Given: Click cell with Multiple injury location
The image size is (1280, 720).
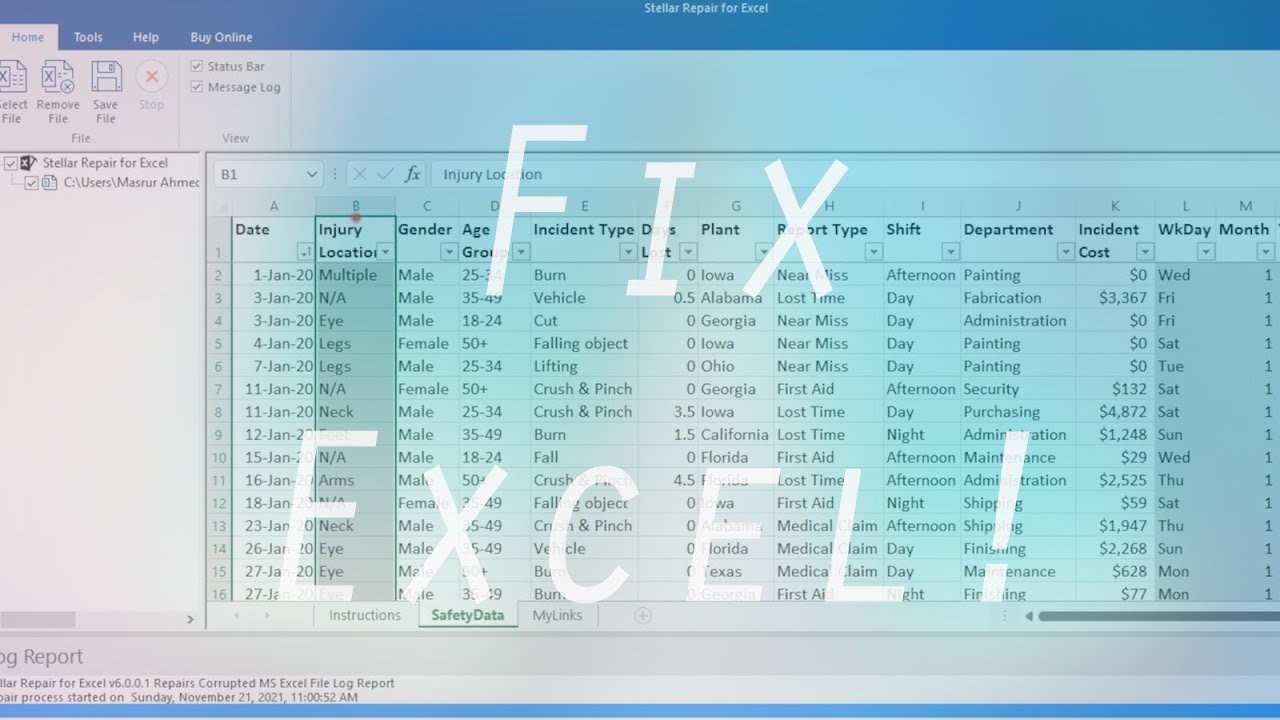Looking at the screenshot, I should [x=355, y=275].
